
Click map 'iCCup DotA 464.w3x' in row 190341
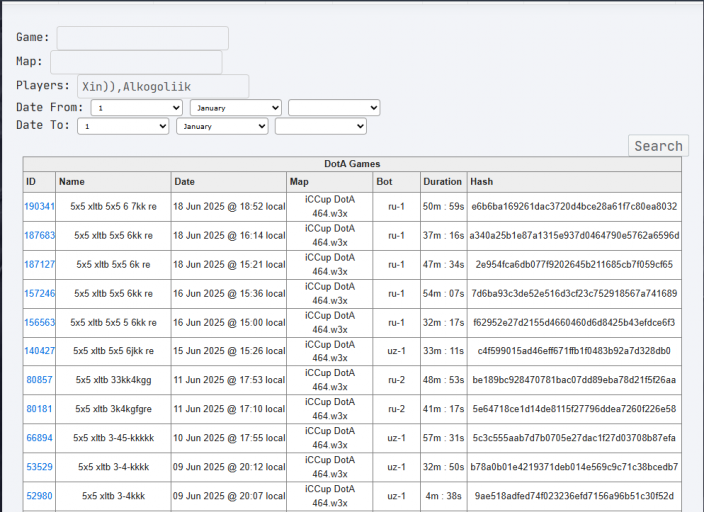click(330, 207)
